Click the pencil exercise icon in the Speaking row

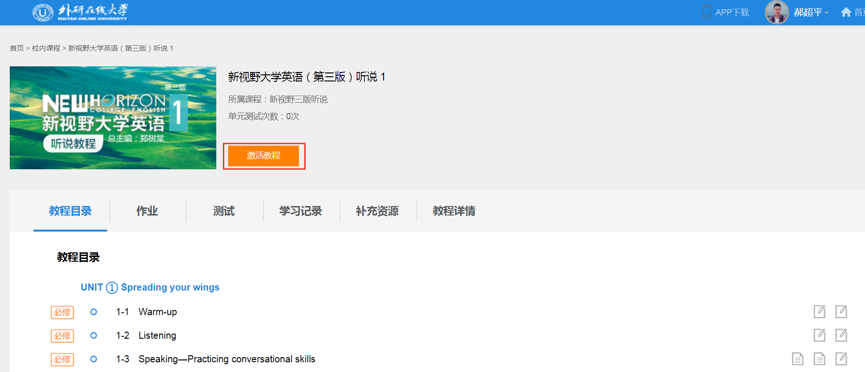(841, 359)
